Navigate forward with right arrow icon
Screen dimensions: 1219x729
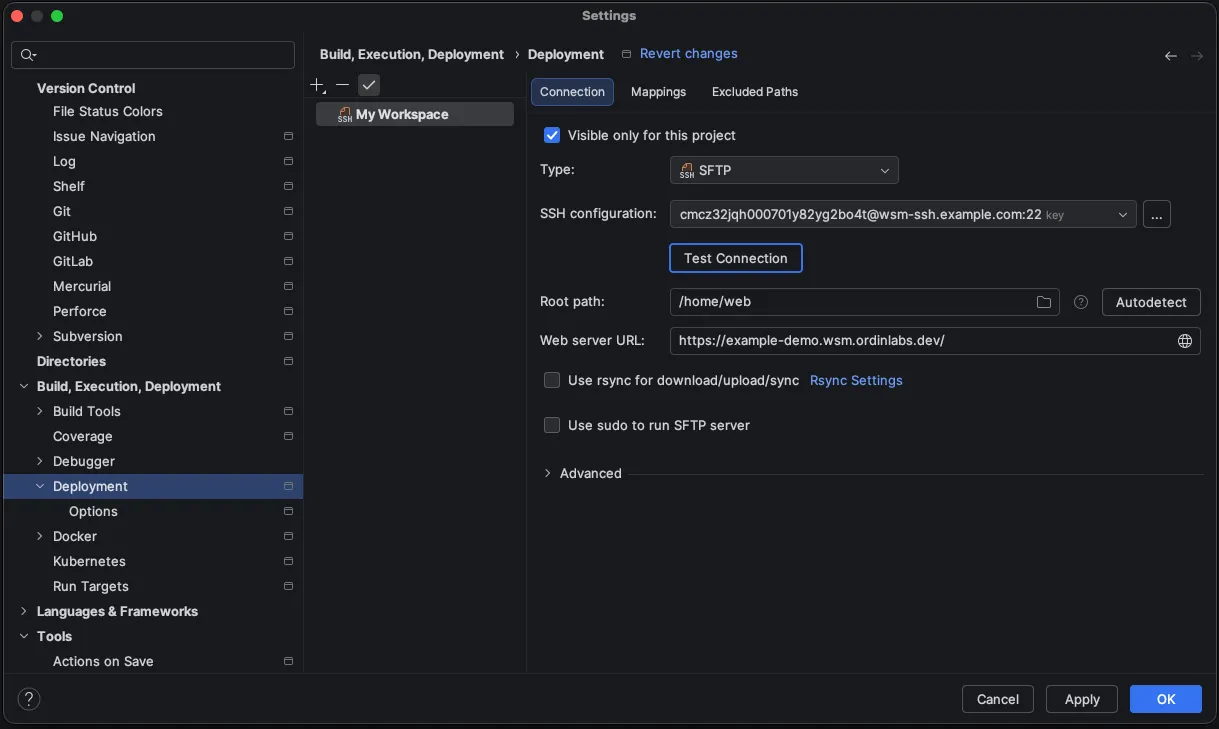point(1197,56)
